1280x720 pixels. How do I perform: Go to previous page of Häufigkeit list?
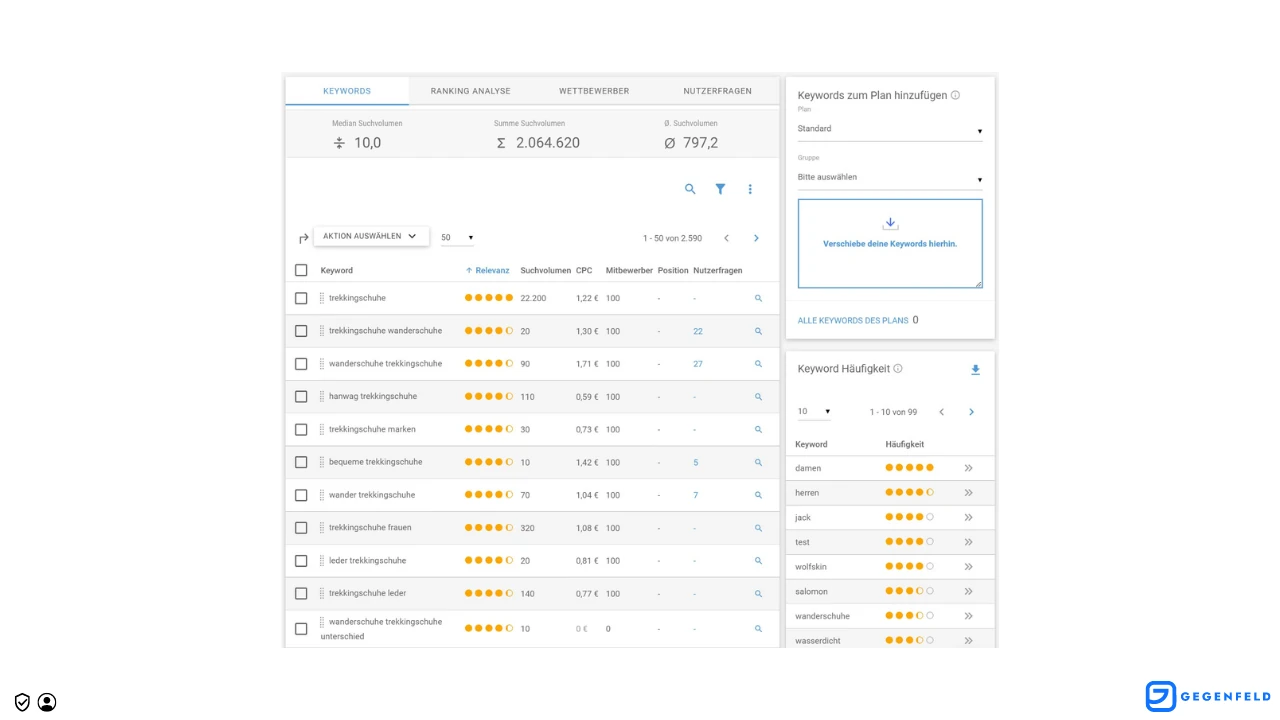pyautogui.click(x=941, y=412)
